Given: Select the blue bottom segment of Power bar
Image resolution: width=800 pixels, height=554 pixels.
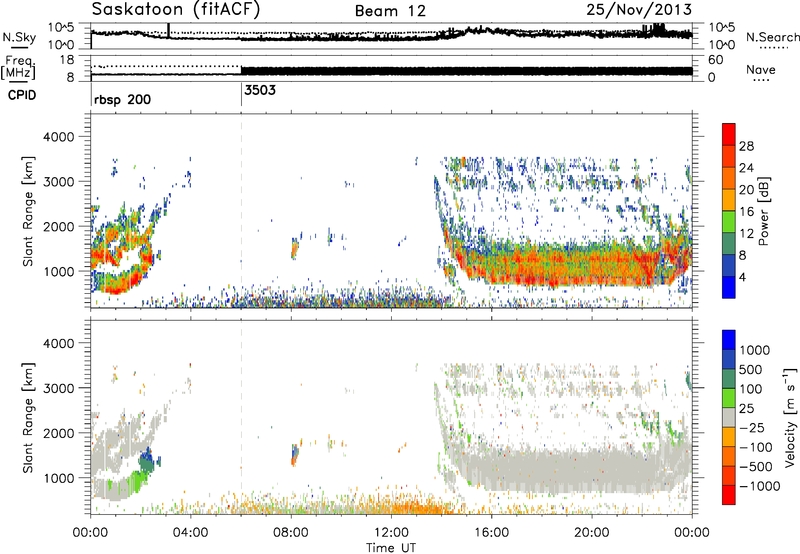Looking at the screenshot, I should pyautogui.click(x=729, y=288).
